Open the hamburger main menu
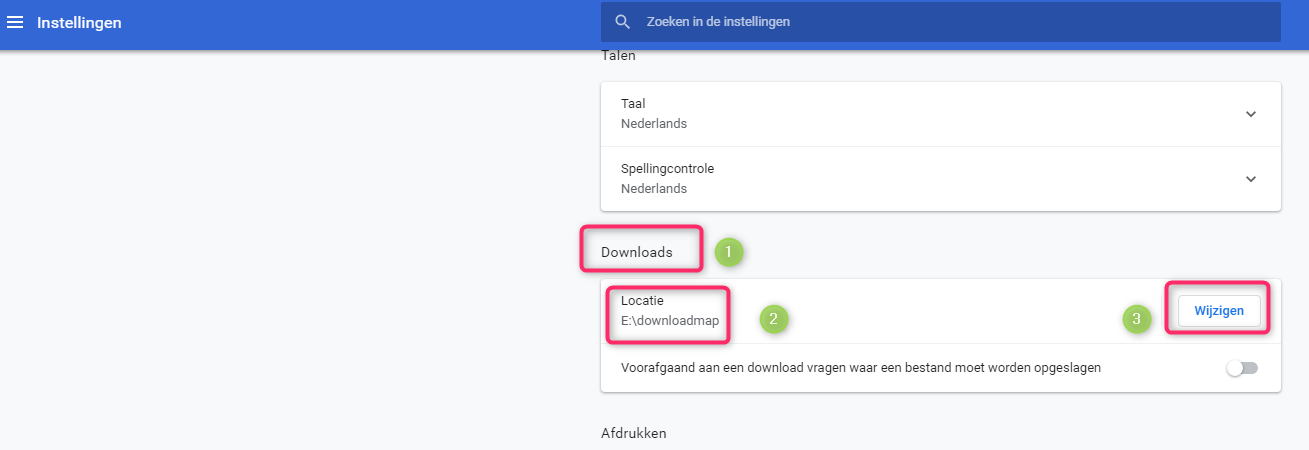The image size is (1309, 450). 15,22
